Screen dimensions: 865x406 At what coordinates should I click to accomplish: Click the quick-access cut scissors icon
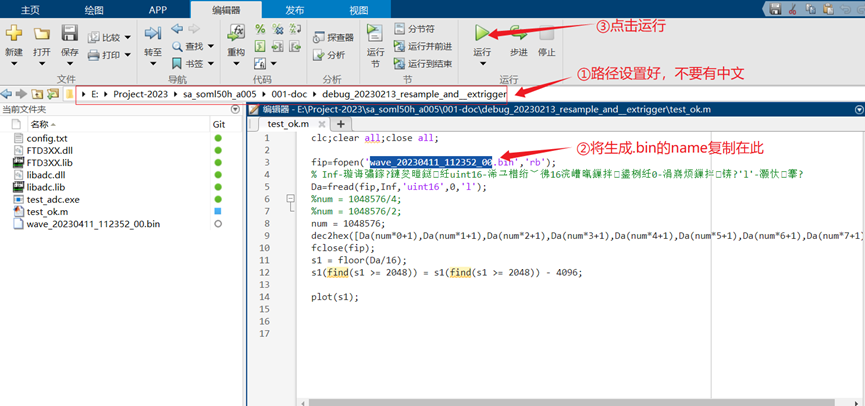pyautogui.click(x=792, y=8)
